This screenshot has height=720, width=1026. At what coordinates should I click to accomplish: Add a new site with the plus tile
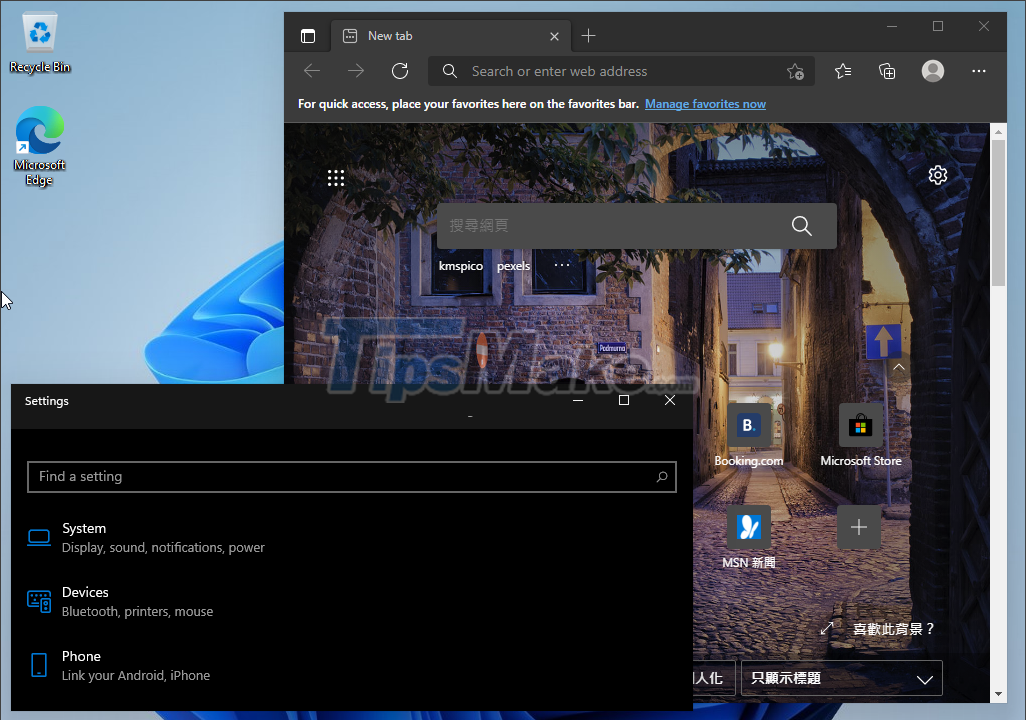click(859, 527)
